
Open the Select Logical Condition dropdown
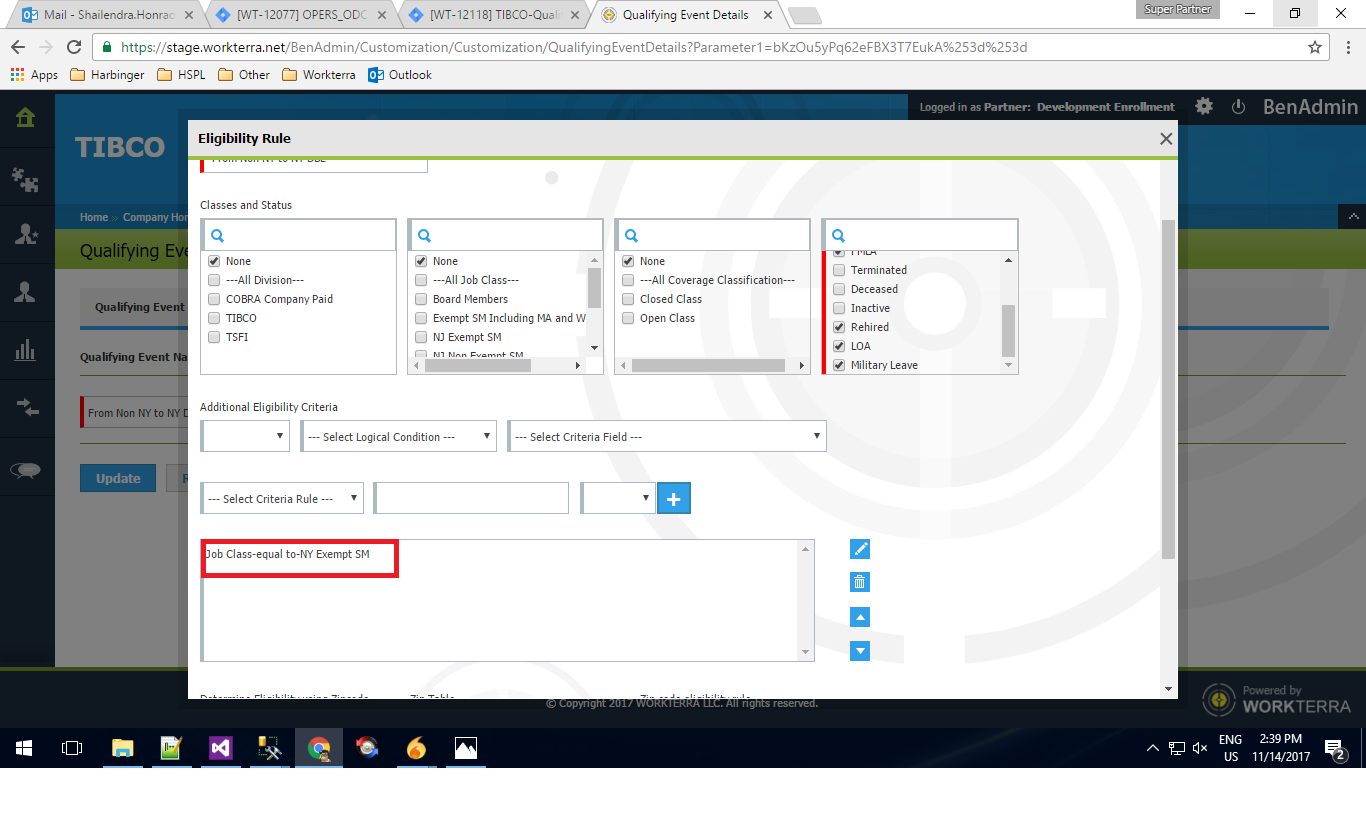click(398, 437)
